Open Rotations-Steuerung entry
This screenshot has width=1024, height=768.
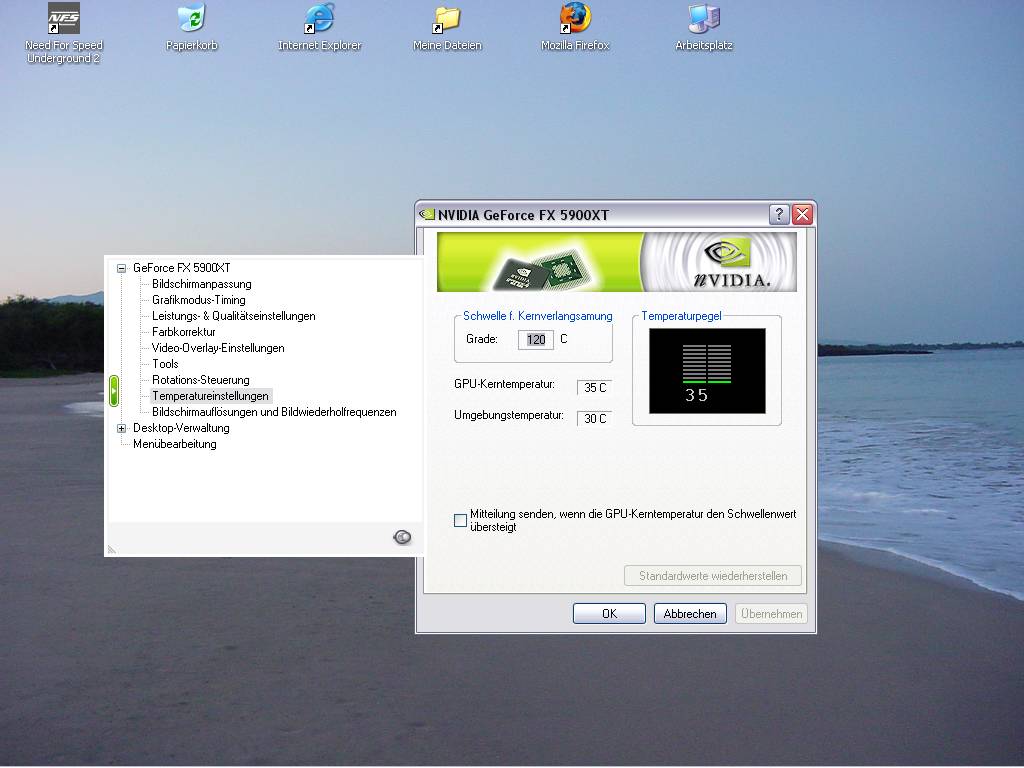pos(200,380)
